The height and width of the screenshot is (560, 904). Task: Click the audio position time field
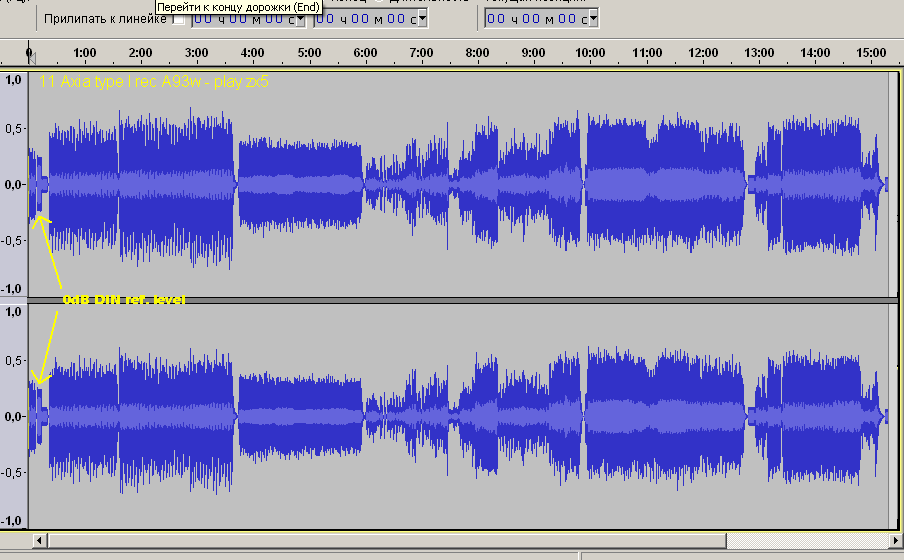pos(535,18)
